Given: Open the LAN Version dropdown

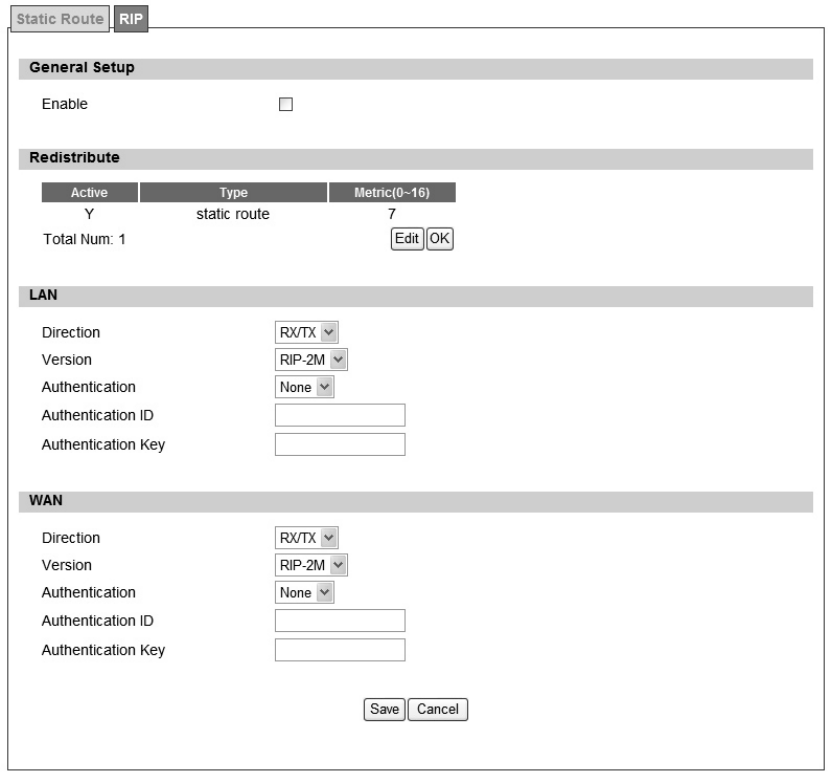Looking at the screenshot, I should pyautogui.click(x=311, y=360).
